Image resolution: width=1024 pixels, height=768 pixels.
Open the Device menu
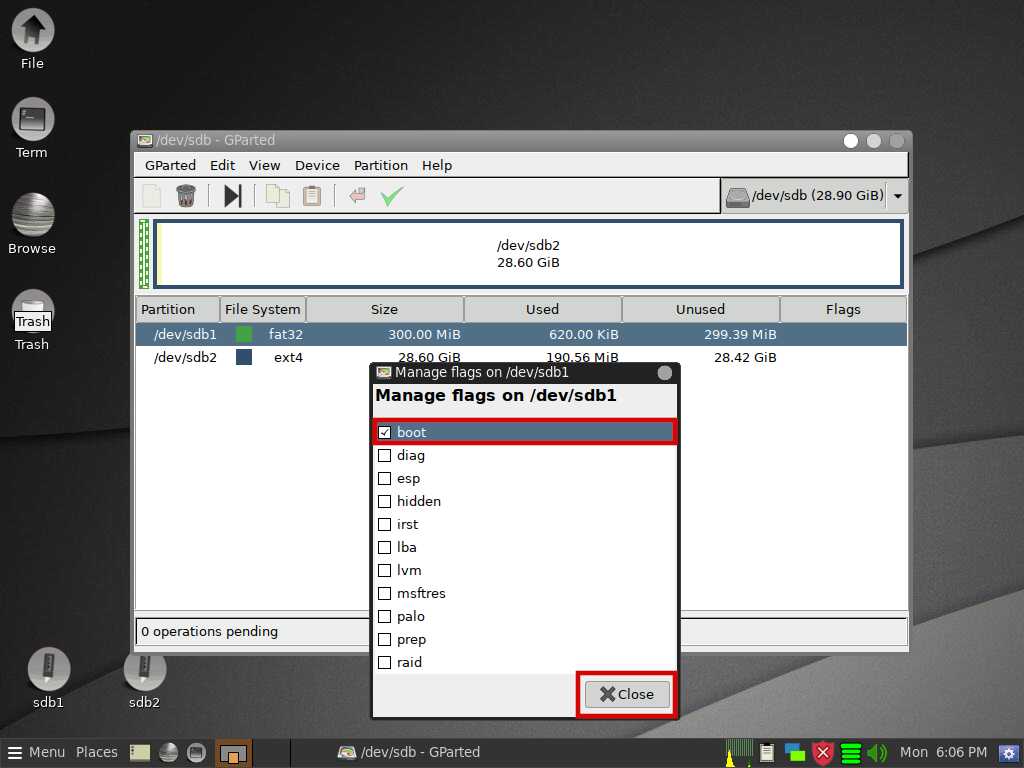click(317, 165)
